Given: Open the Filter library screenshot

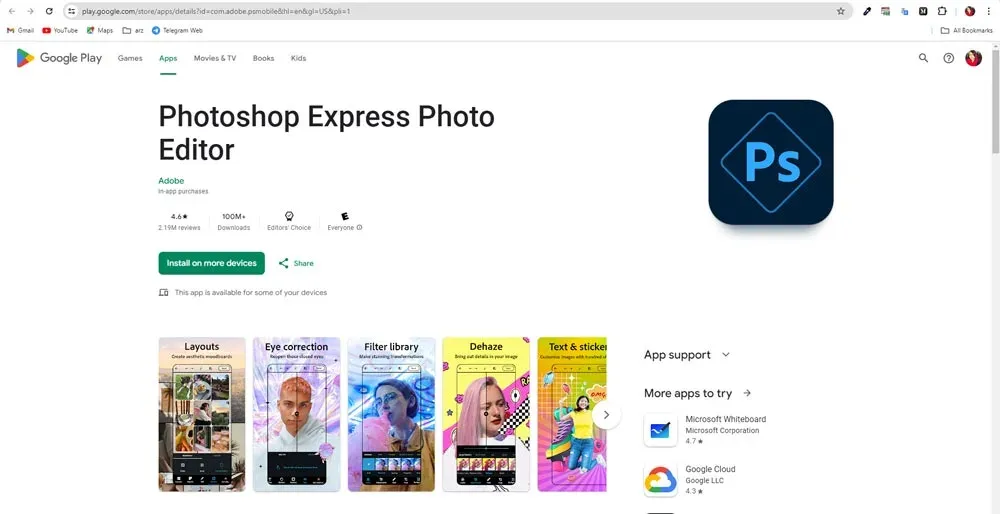Looking at the screenshot, I should [391, 414].
